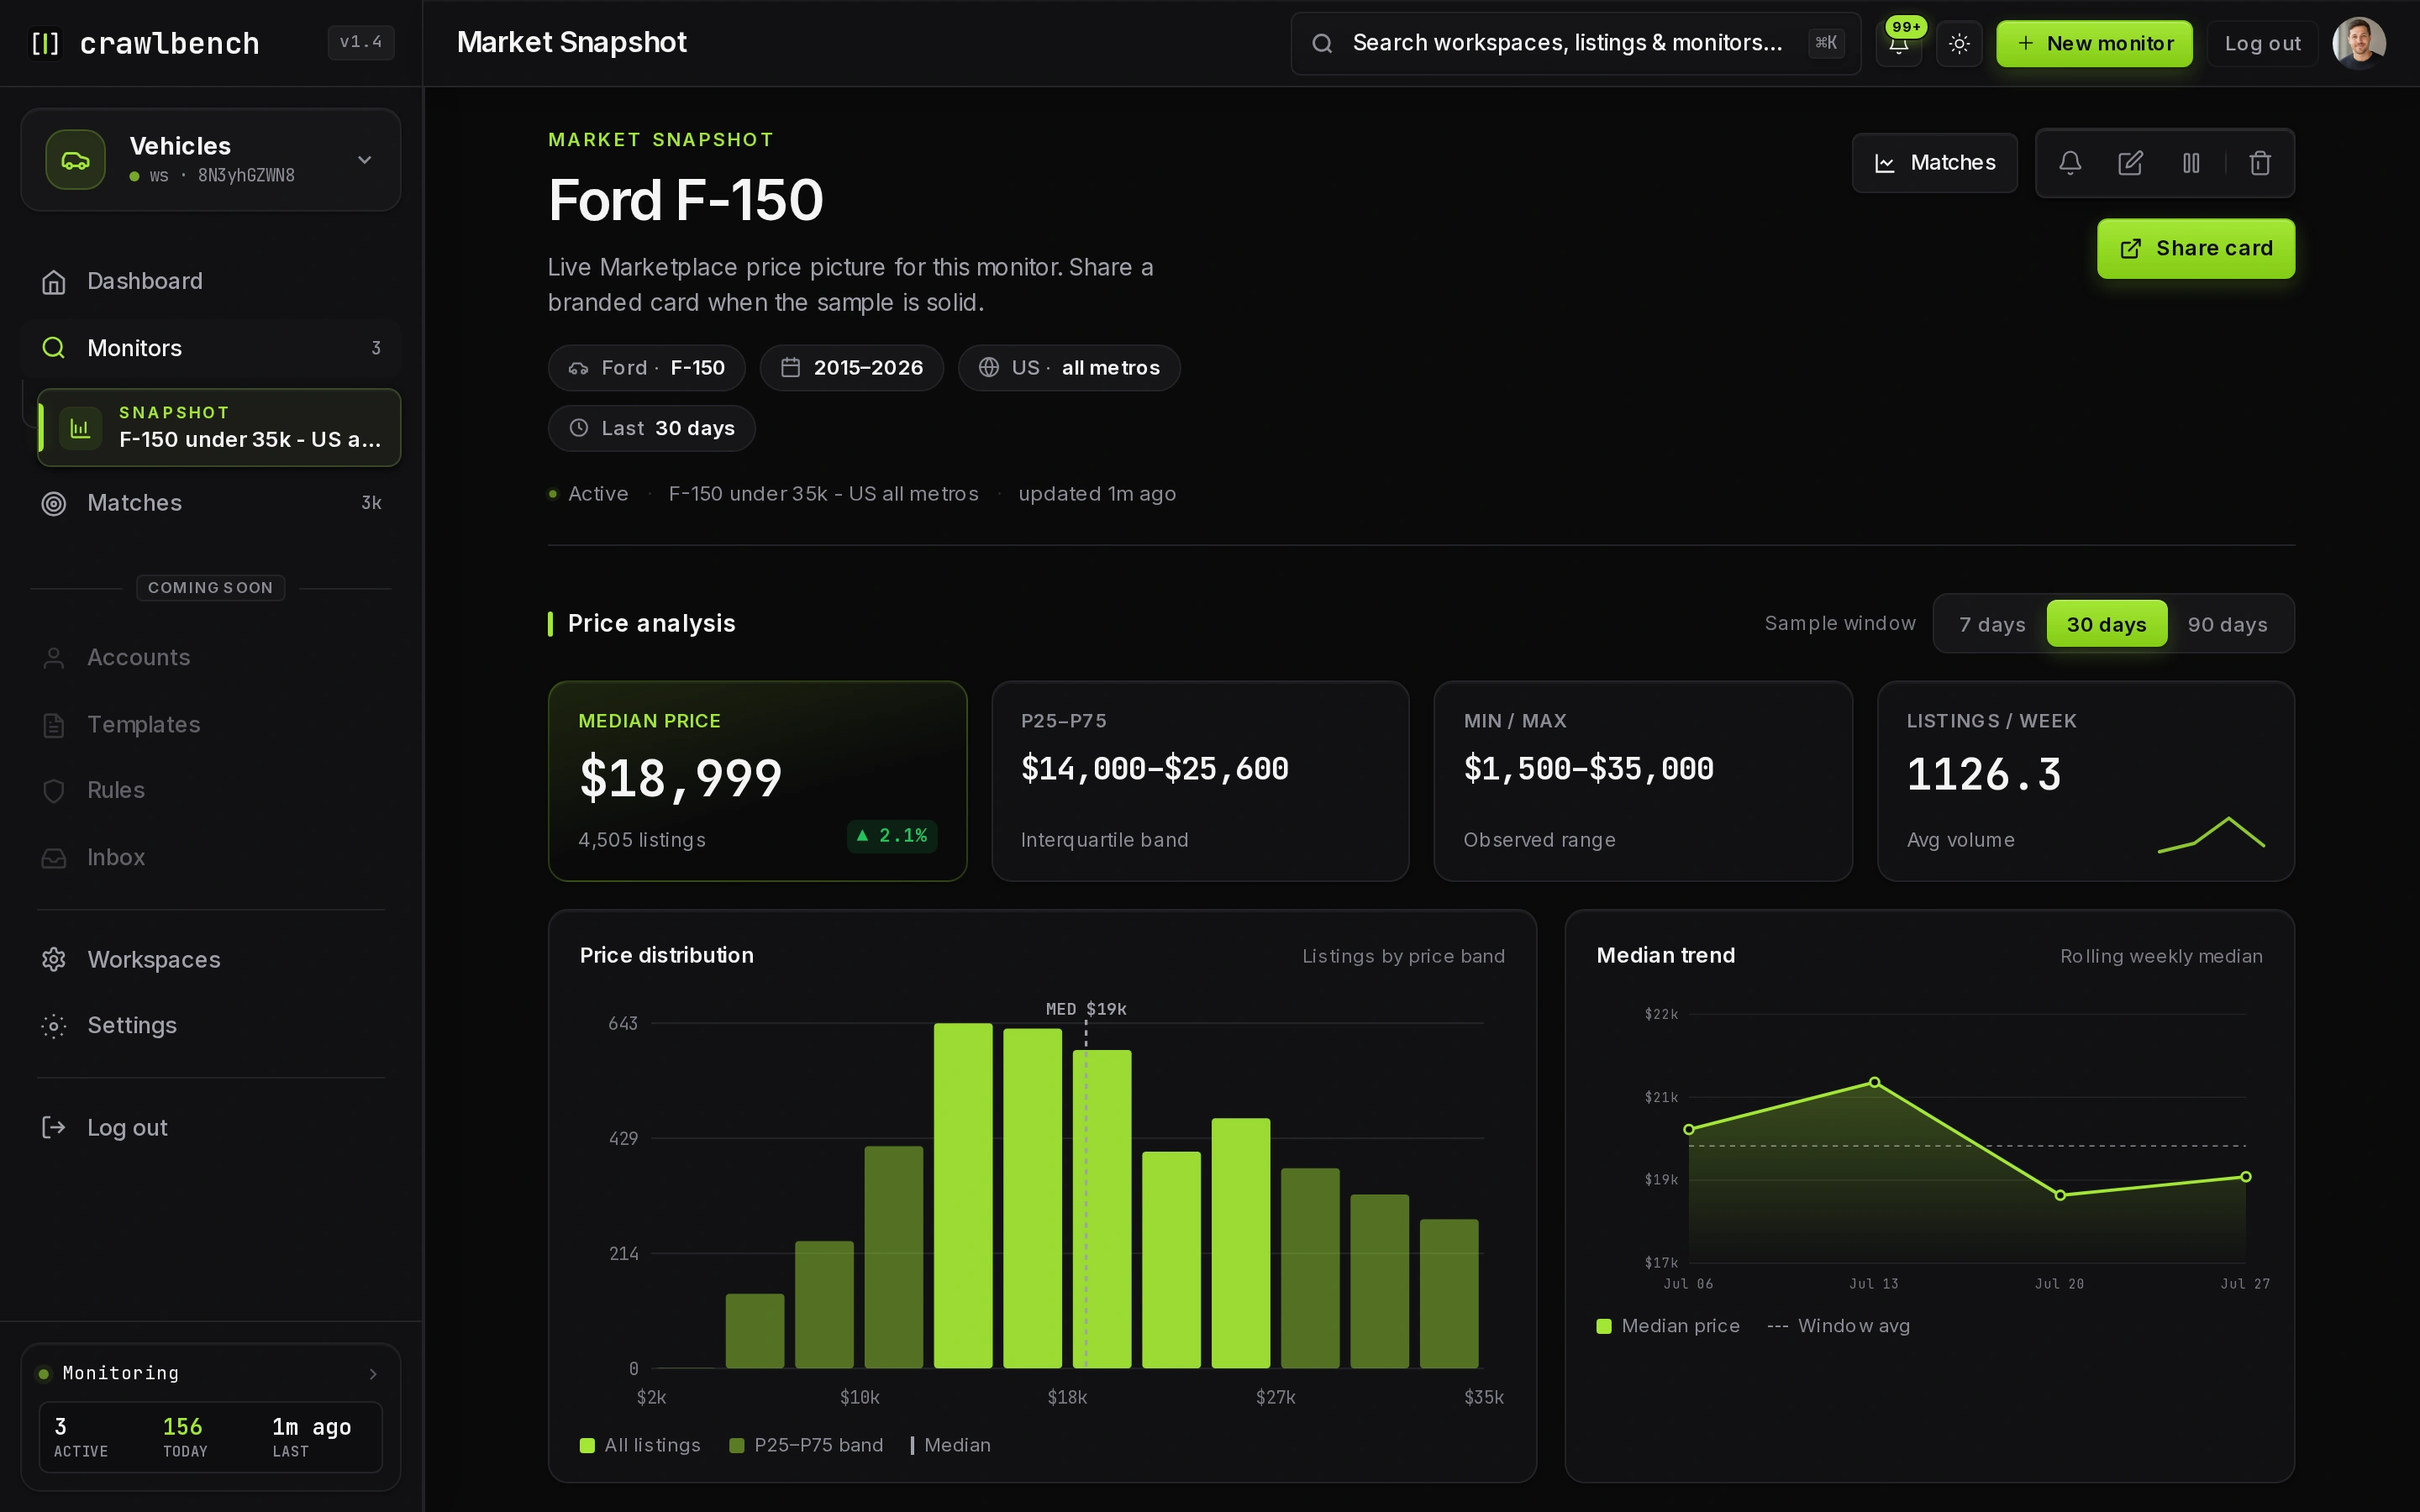
Task: Open notifications bell with 99+ badge
Action: (1898, 44)
